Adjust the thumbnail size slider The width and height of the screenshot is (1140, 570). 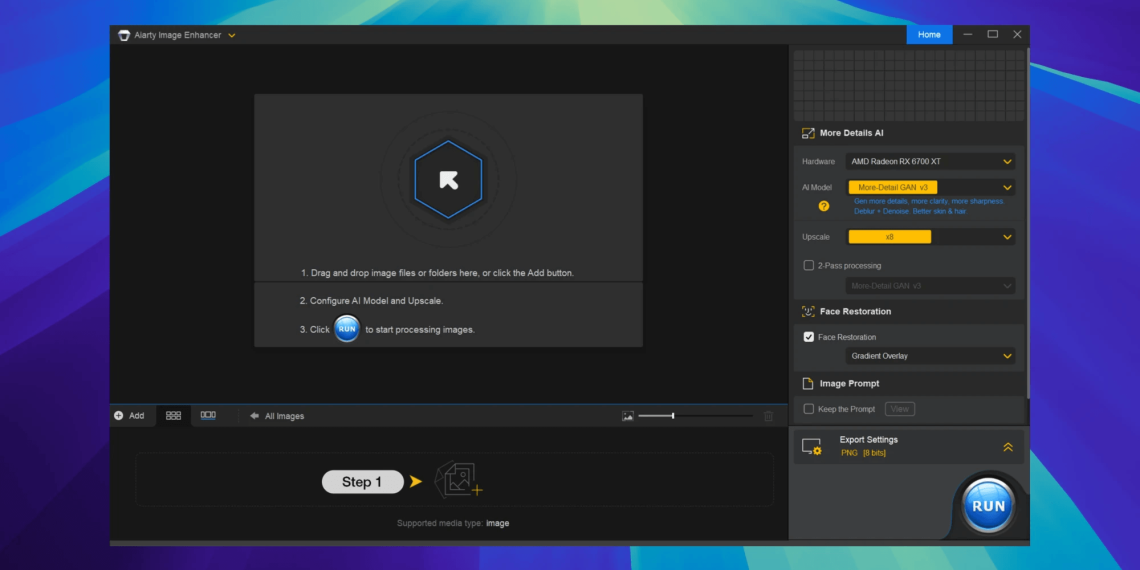click(673, 416)
